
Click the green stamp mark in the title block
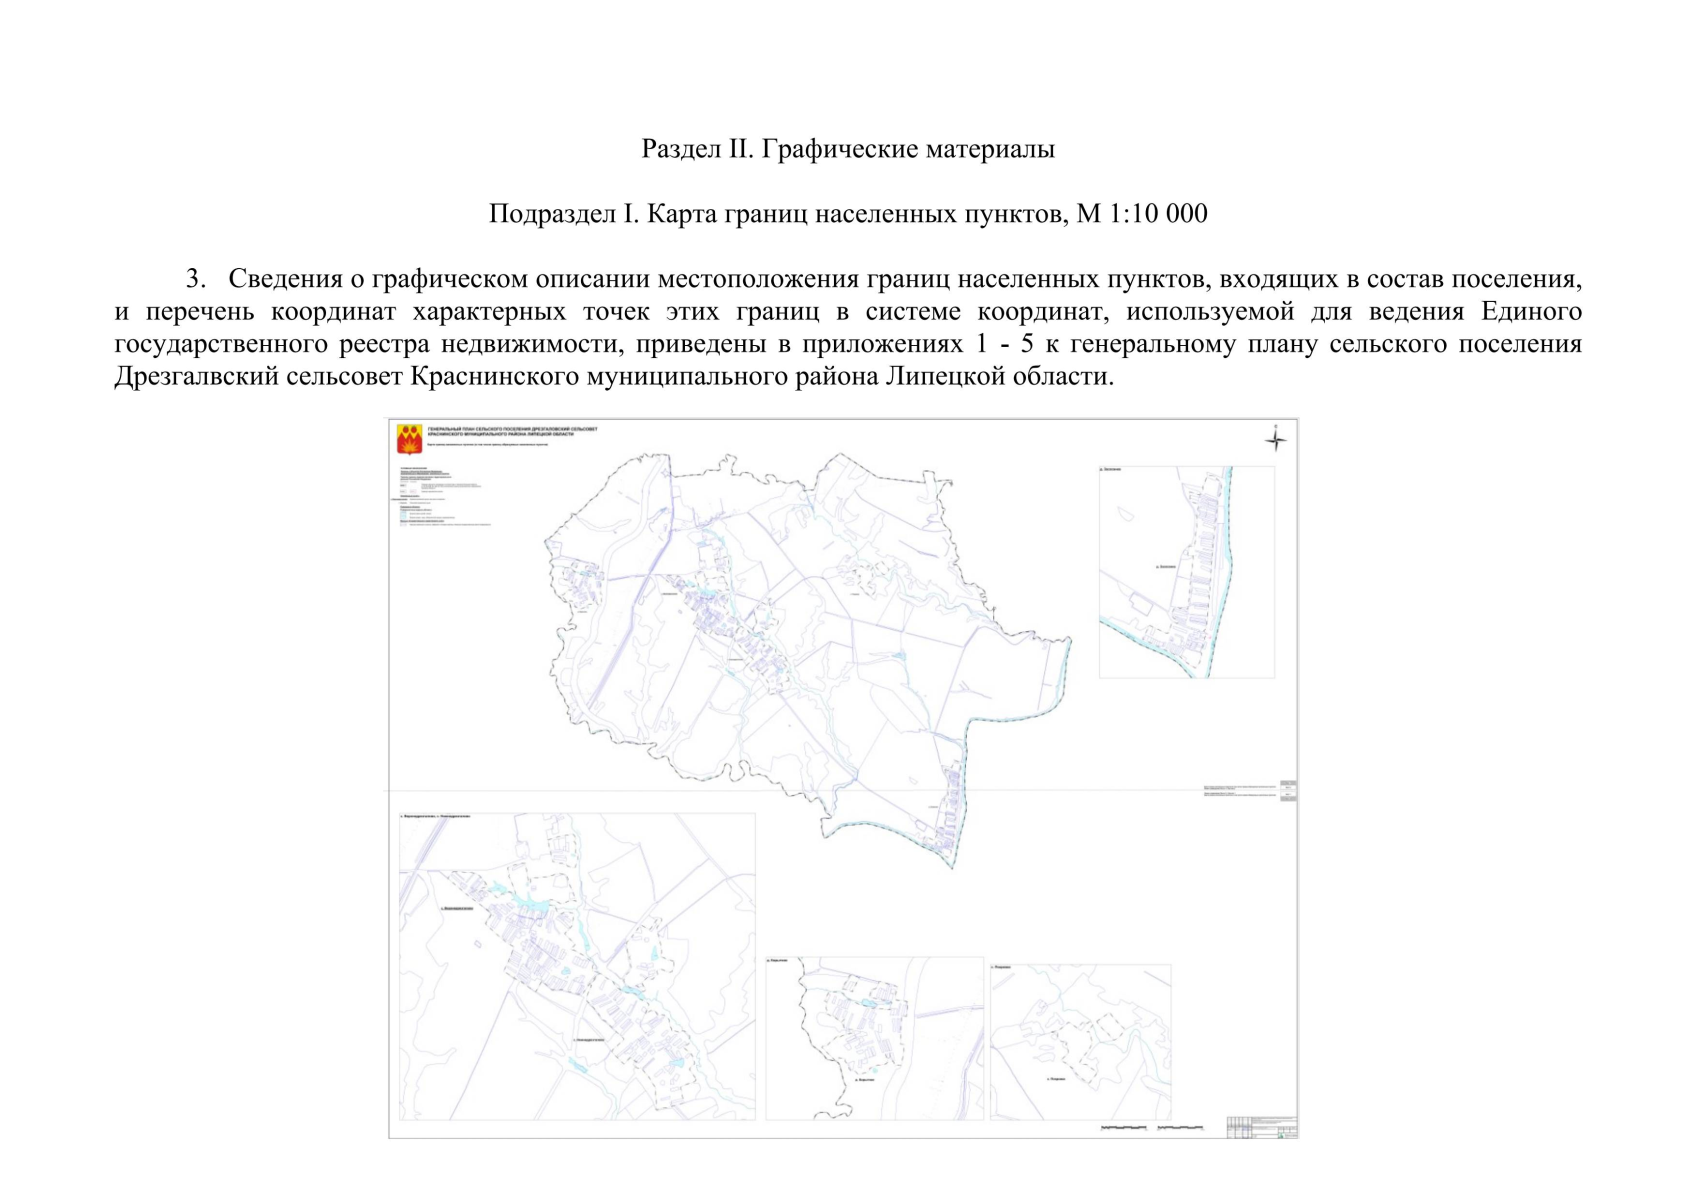[1282, 1135]
